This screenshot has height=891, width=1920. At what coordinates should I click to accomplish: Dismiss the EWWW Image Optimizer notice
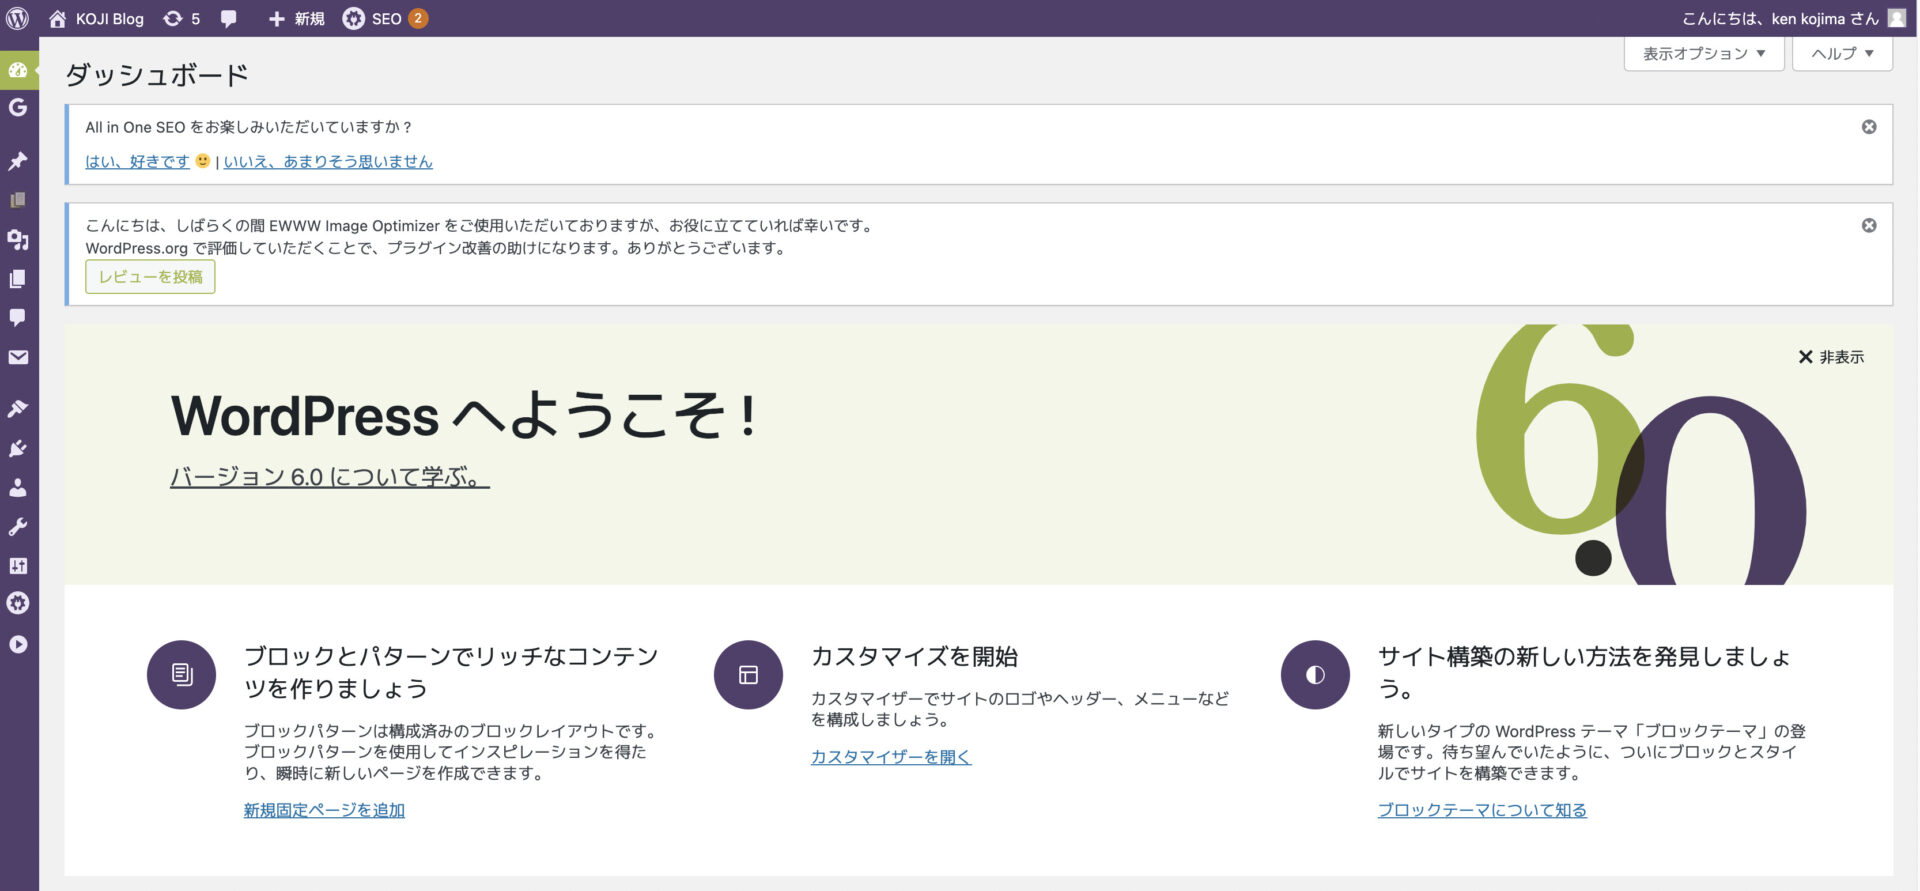(x=1869, y=225)
